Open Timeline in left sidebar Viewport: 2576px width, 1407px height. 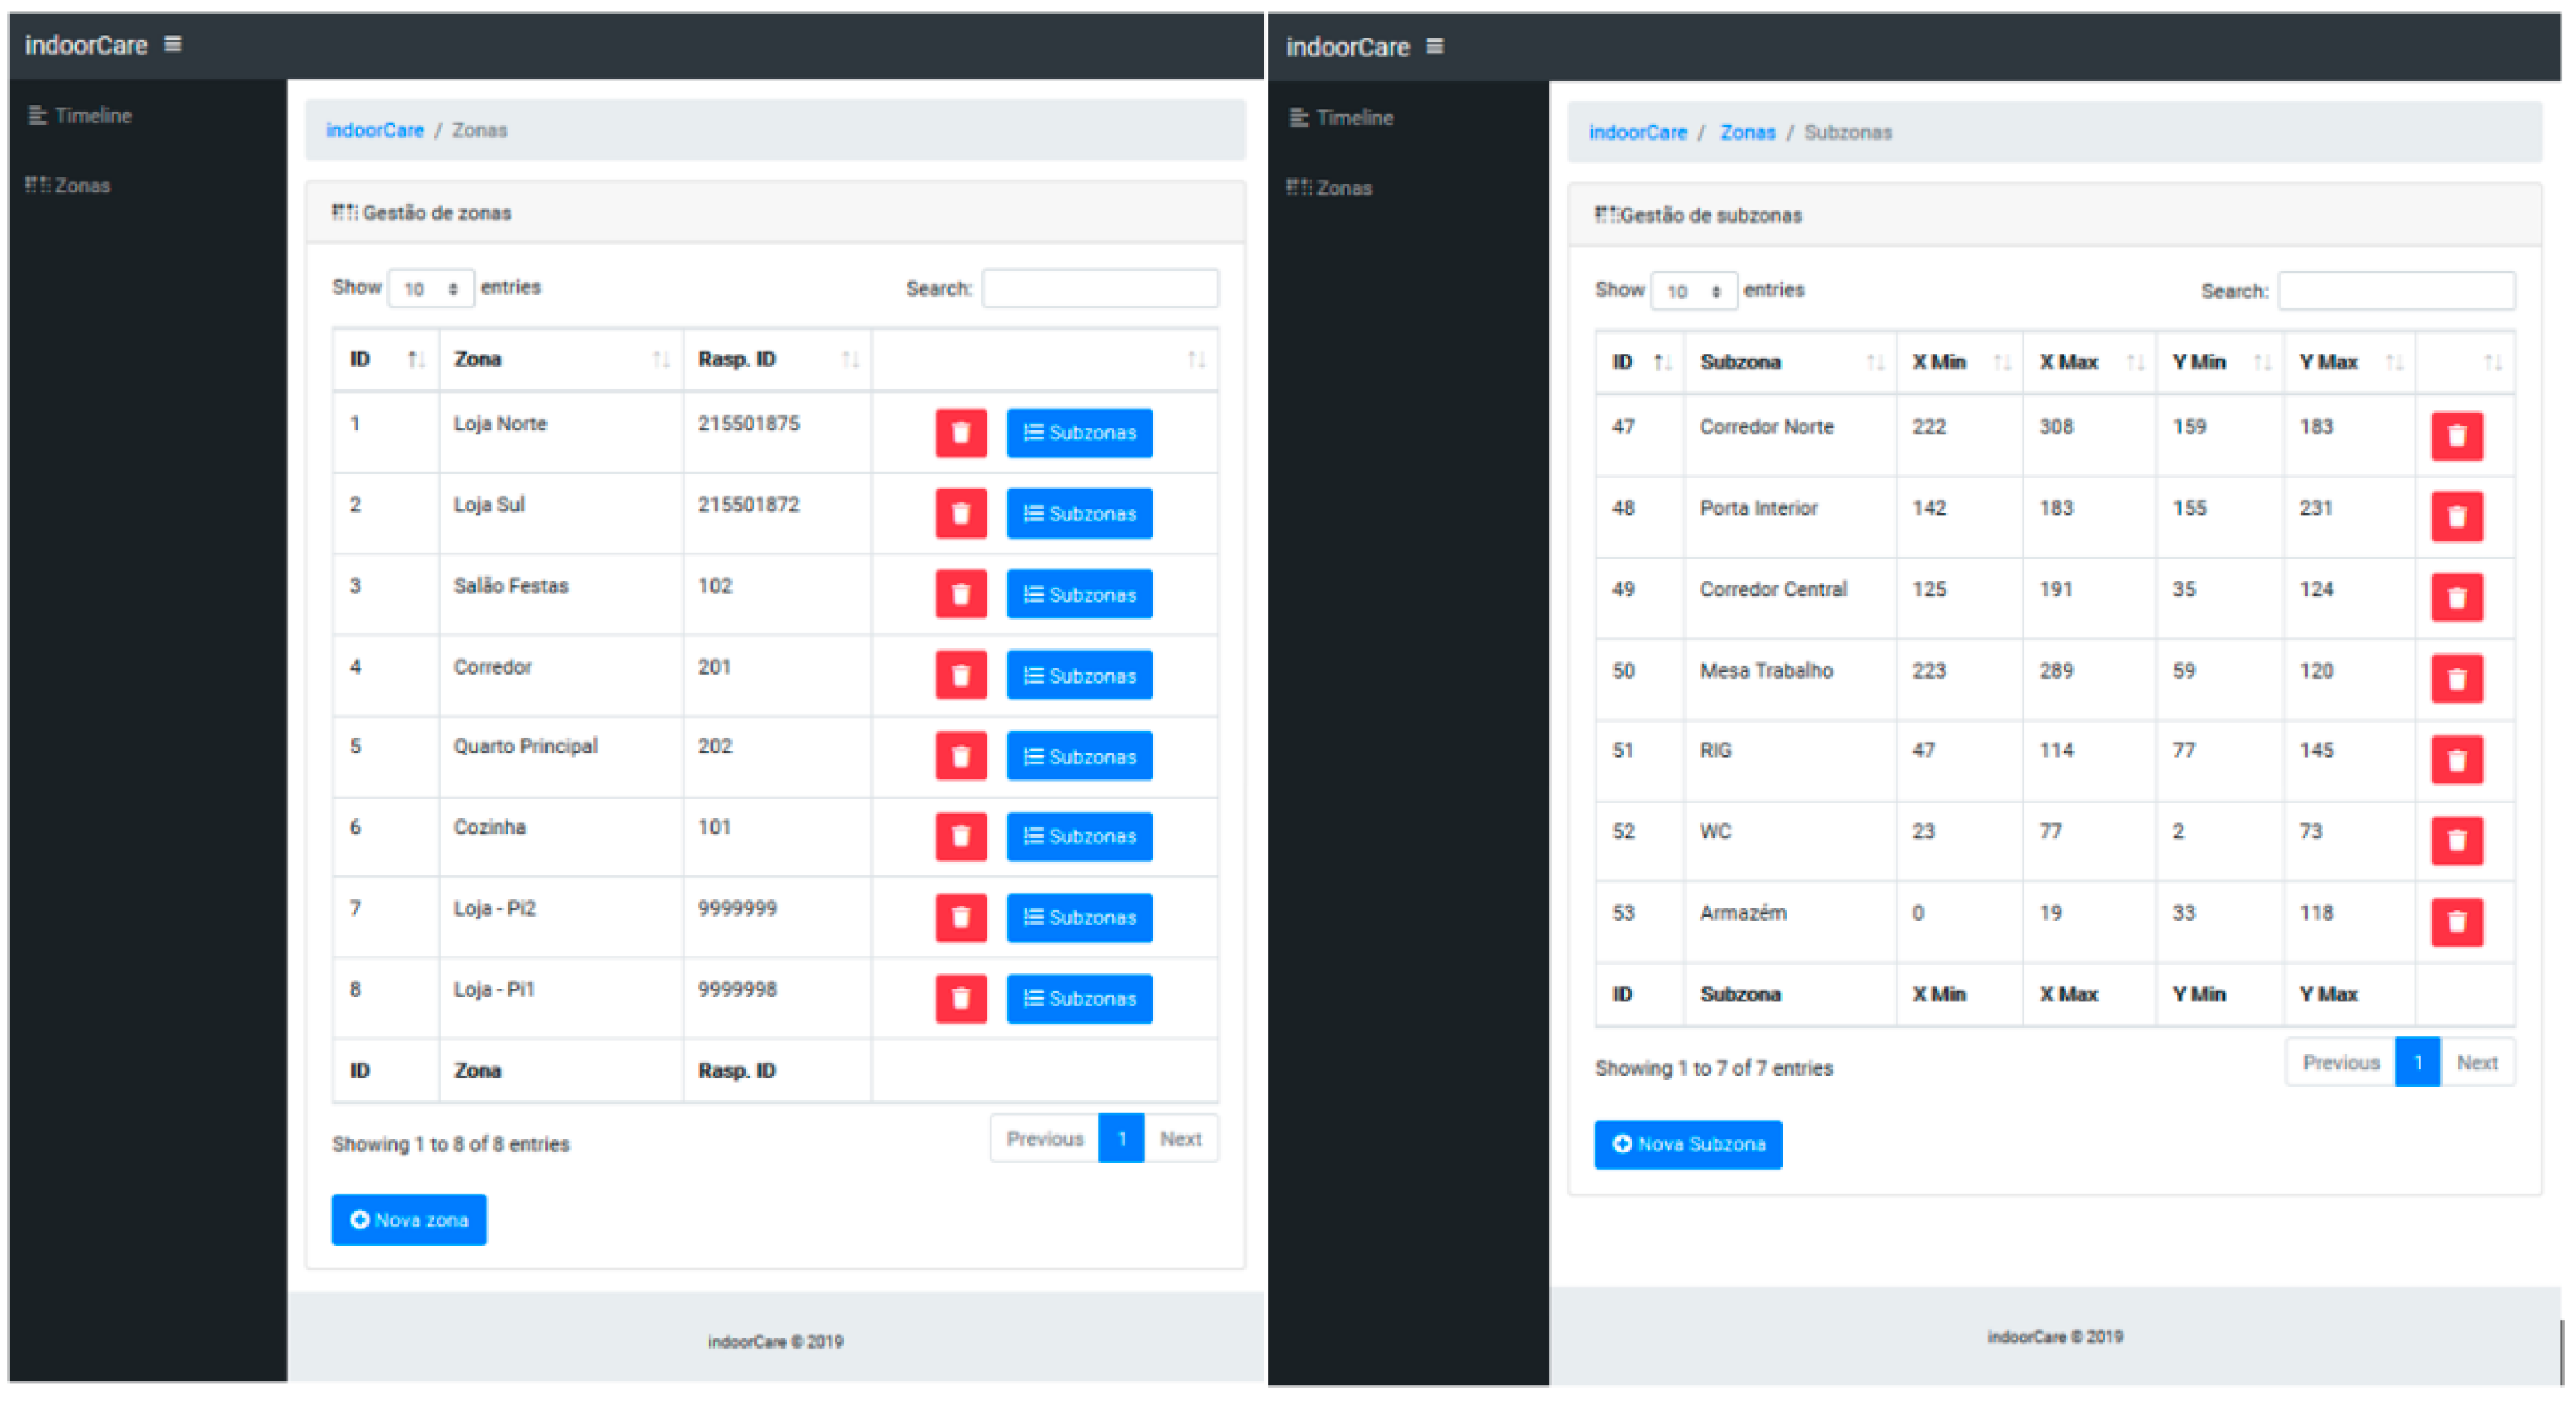[x=92, y=116]
